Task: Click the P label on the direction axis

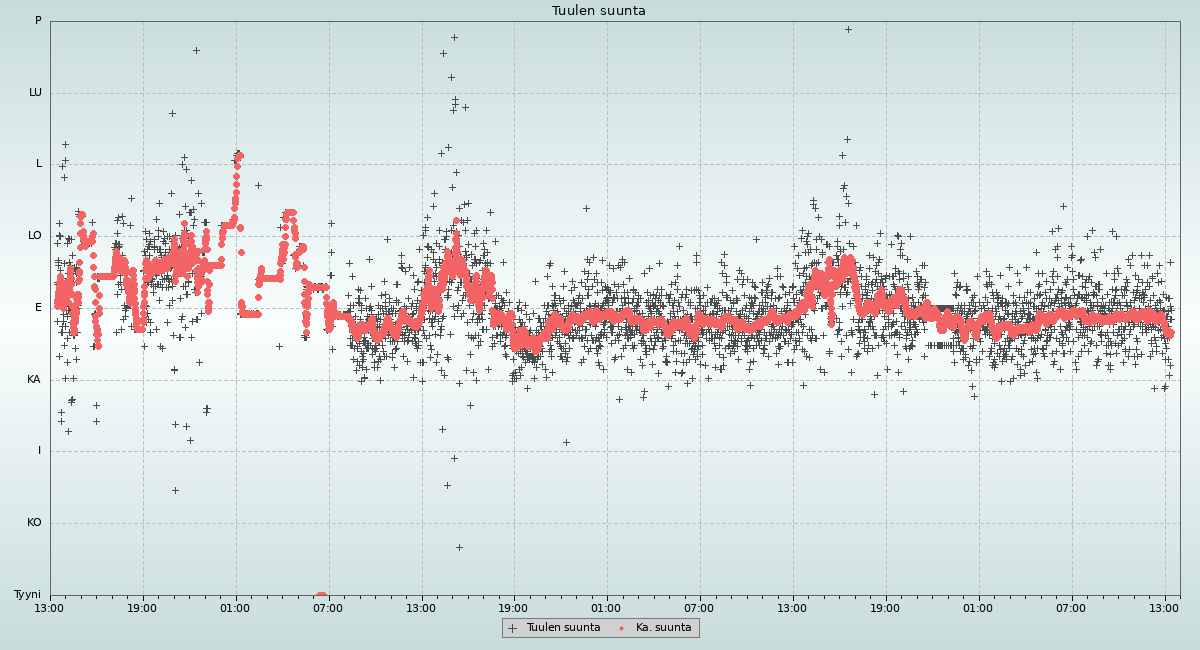Action: point(38,21)
